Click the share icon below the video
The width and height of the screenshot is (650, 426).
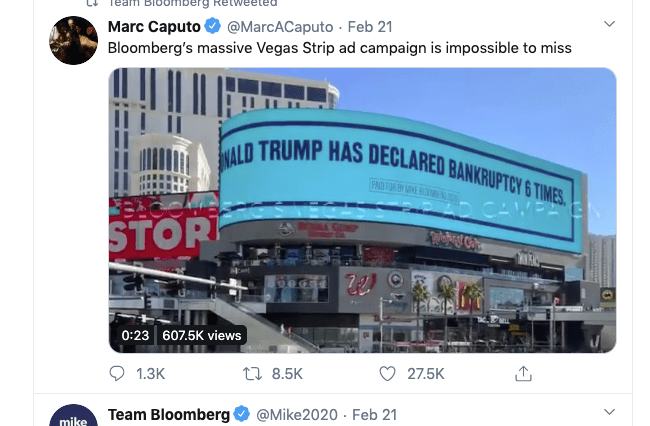(522, 373)
